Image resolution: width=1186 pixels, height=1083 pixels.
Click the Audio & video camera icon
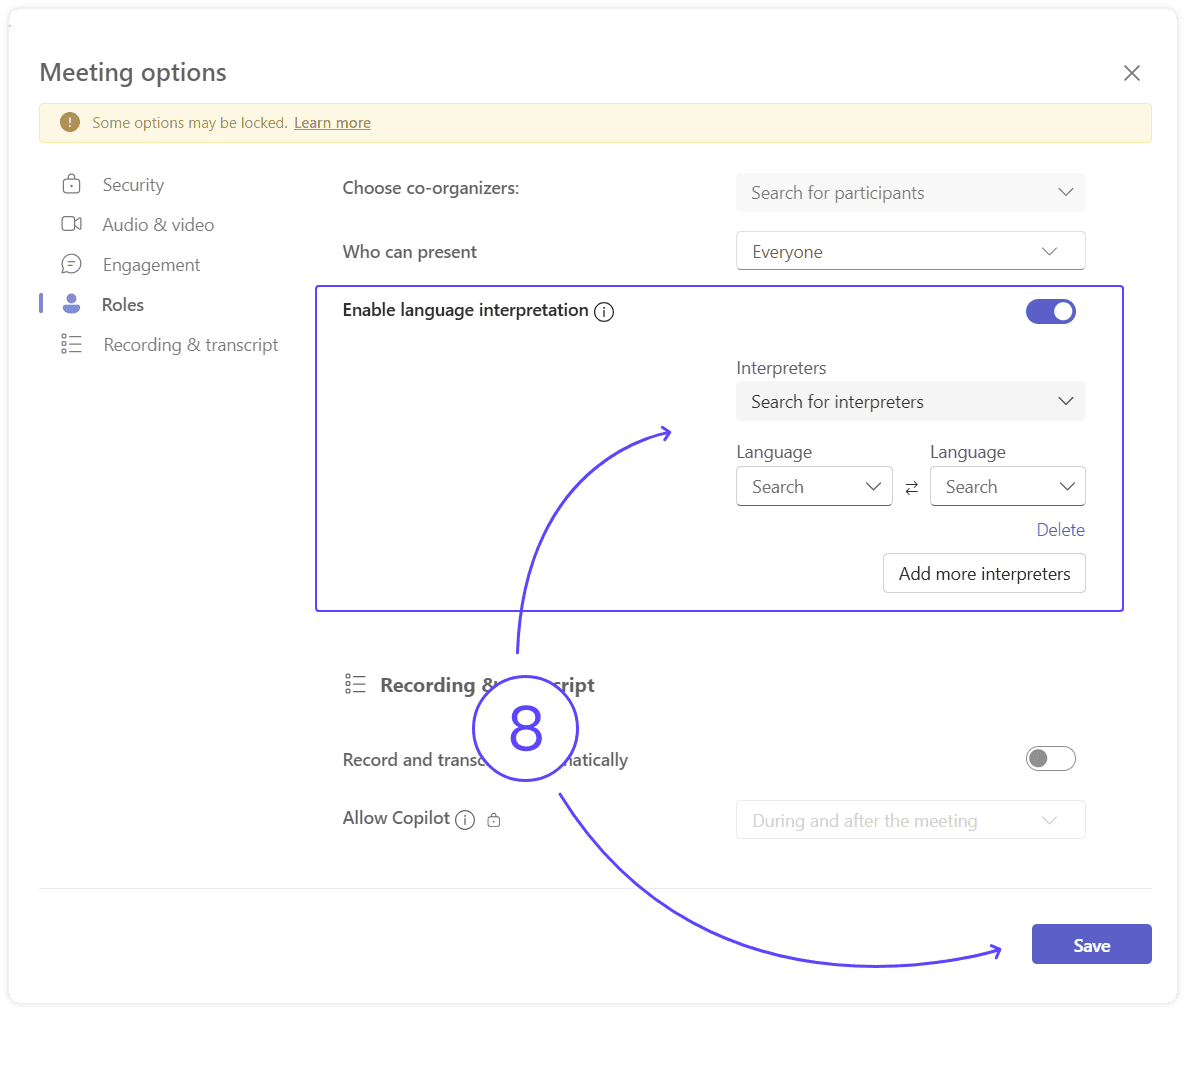(x=70, y=224)
